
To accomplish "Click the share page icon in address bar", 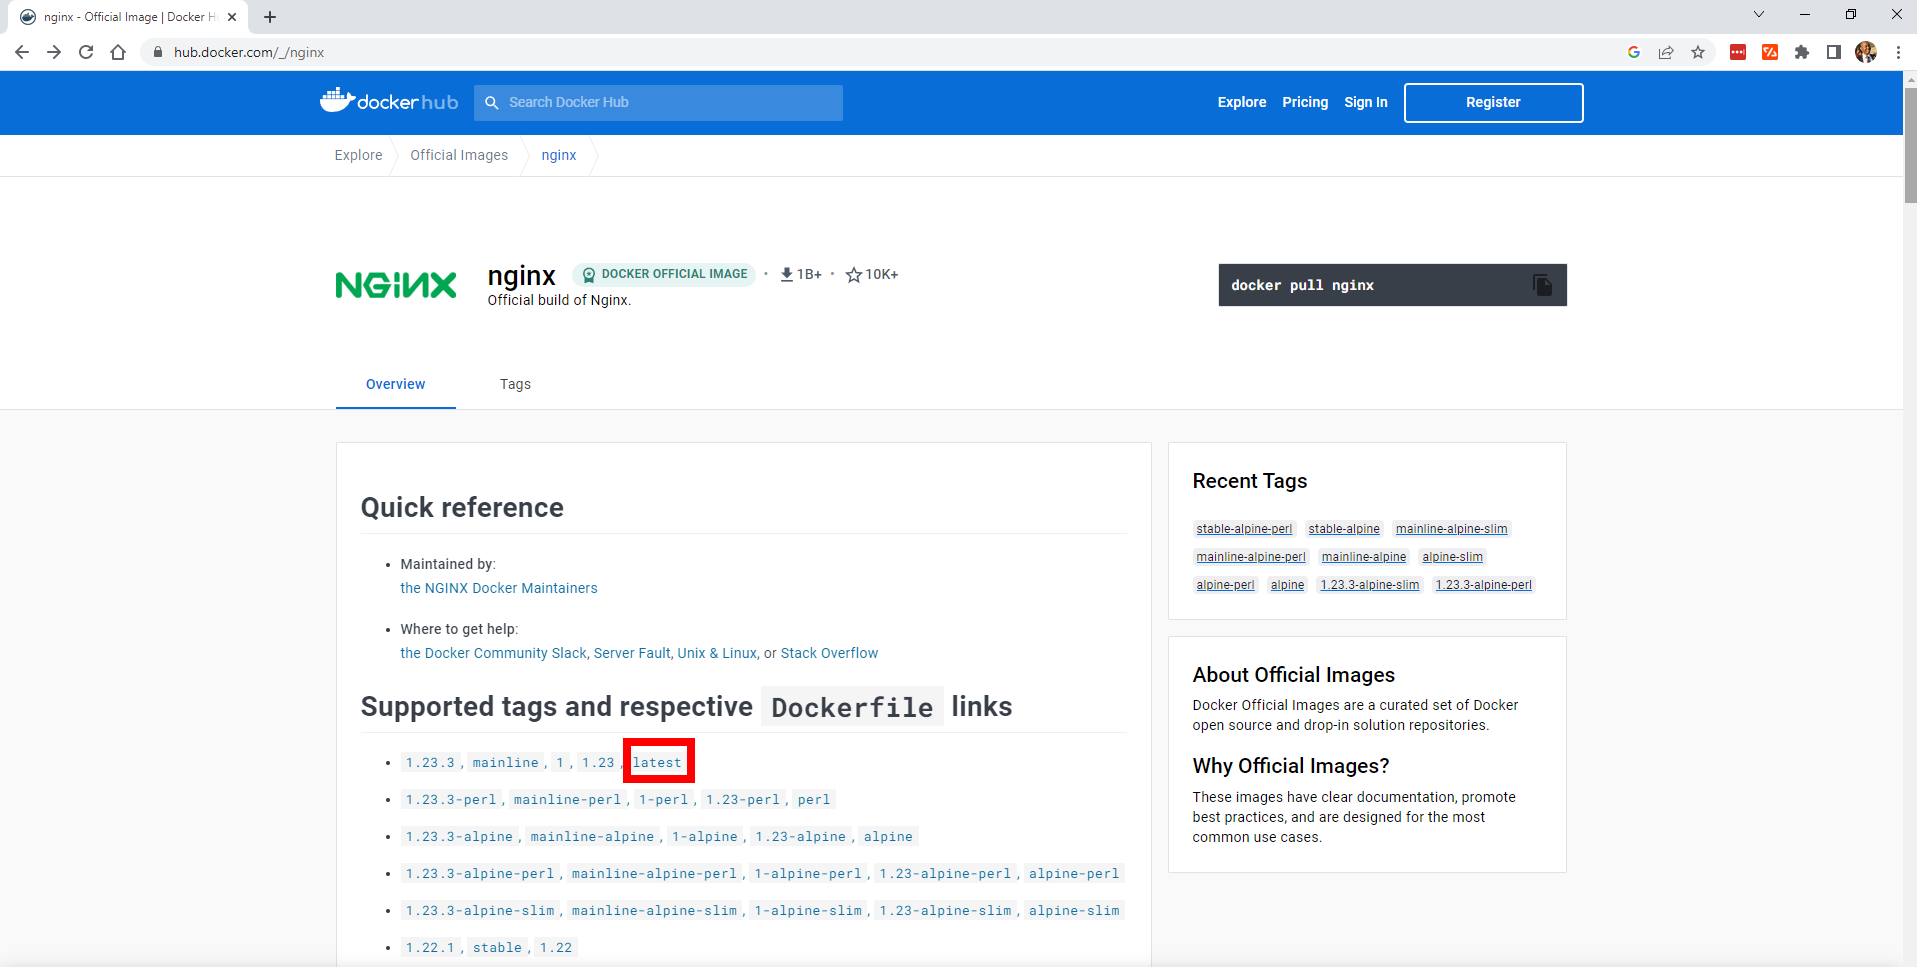I will (x=1666, y=52).
